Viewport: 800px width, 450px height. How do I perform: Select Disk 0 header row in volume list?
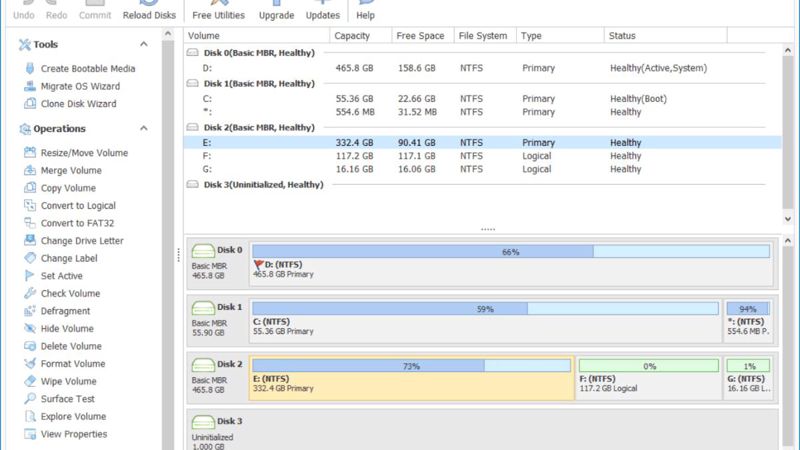click(482, 53)
